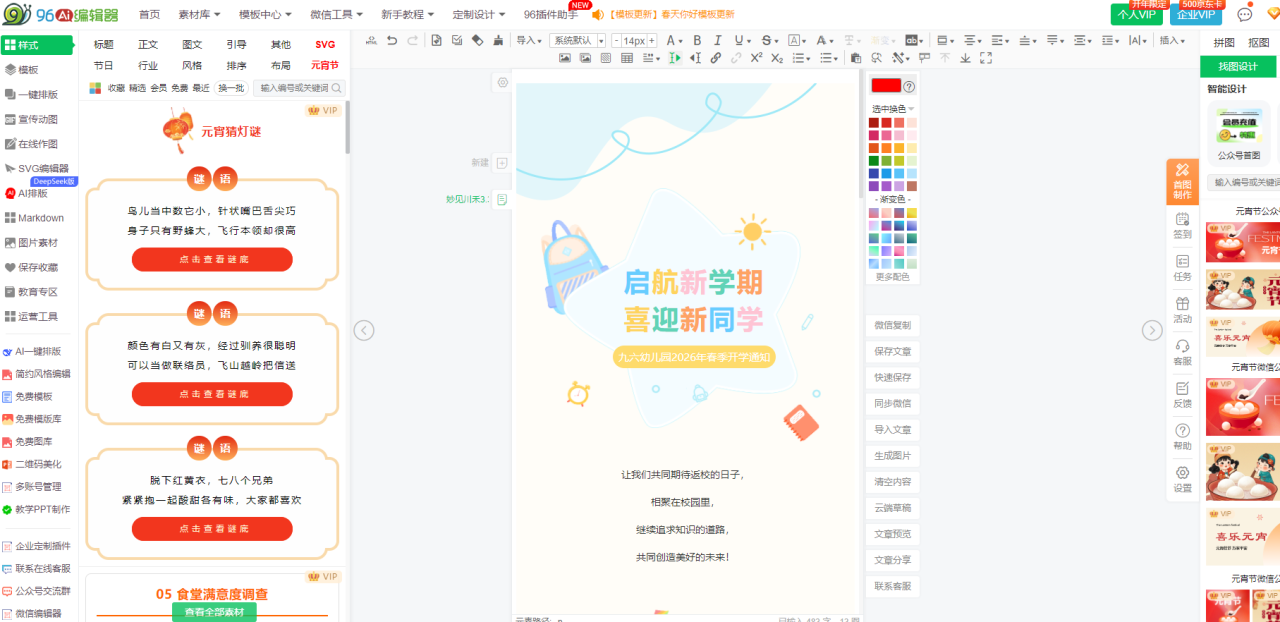Open the 模板 section in left sidebar
The width and height of the screenshot is (1280, 622).
point(28,70)
